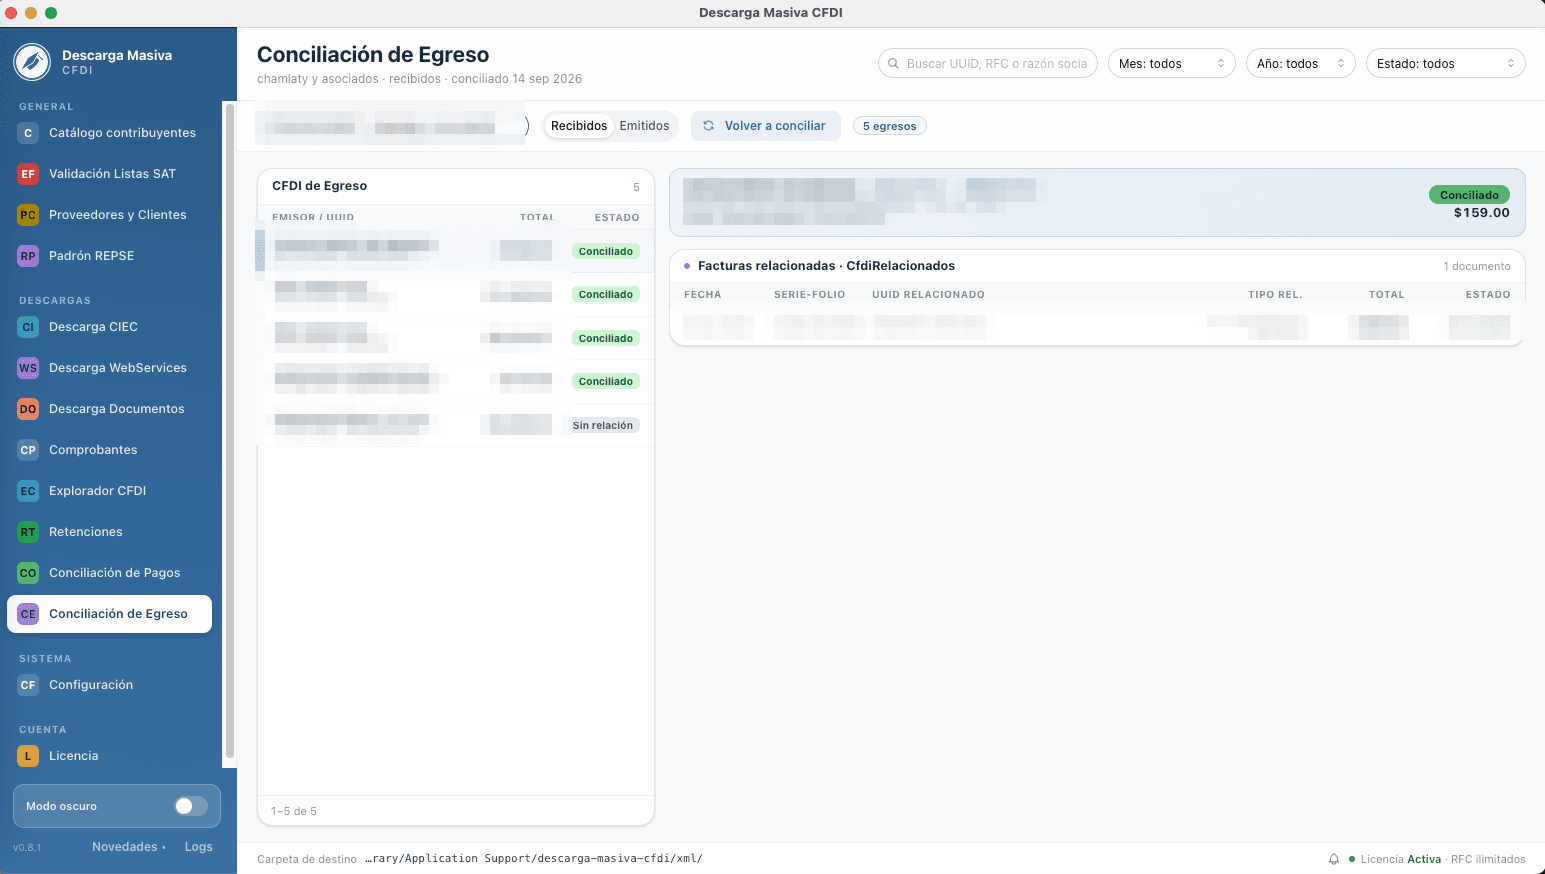Click the TOTAL header in CFDI de Egreso
Screen dimensions: 1545x874
[536, 217]
